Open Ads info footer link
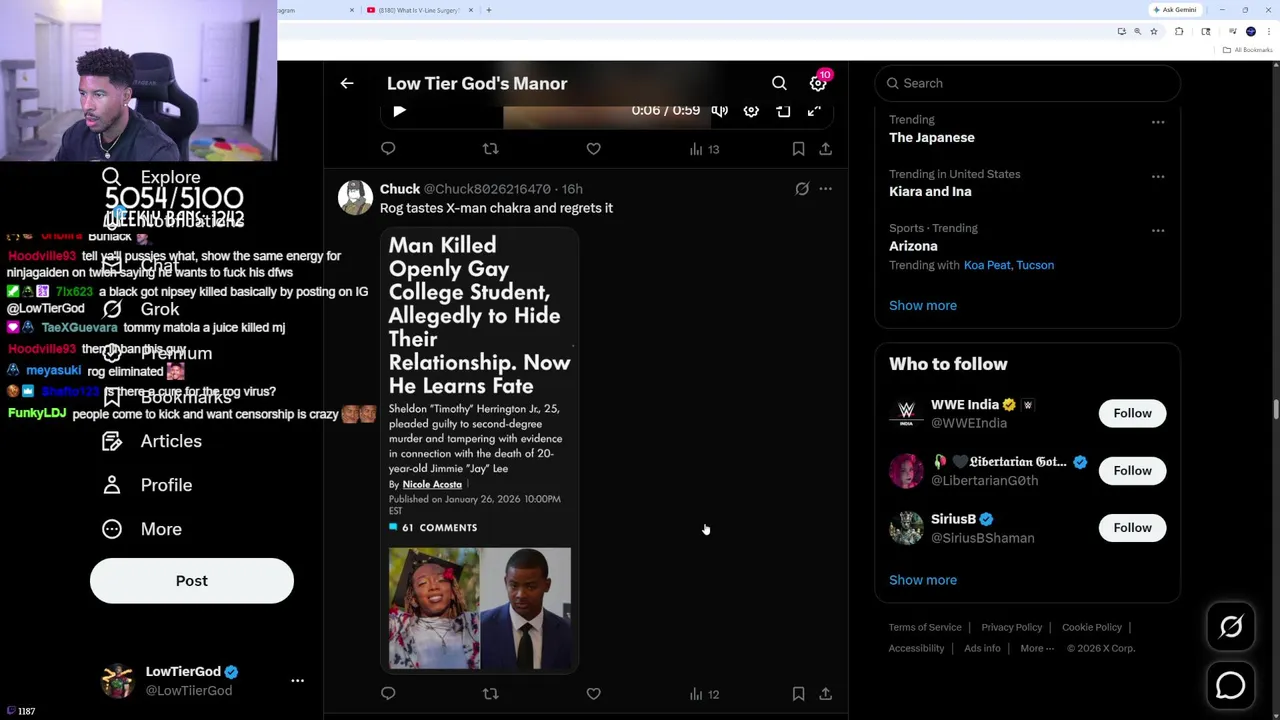This screenshot has width=1280, height=720. pos(982,649)
